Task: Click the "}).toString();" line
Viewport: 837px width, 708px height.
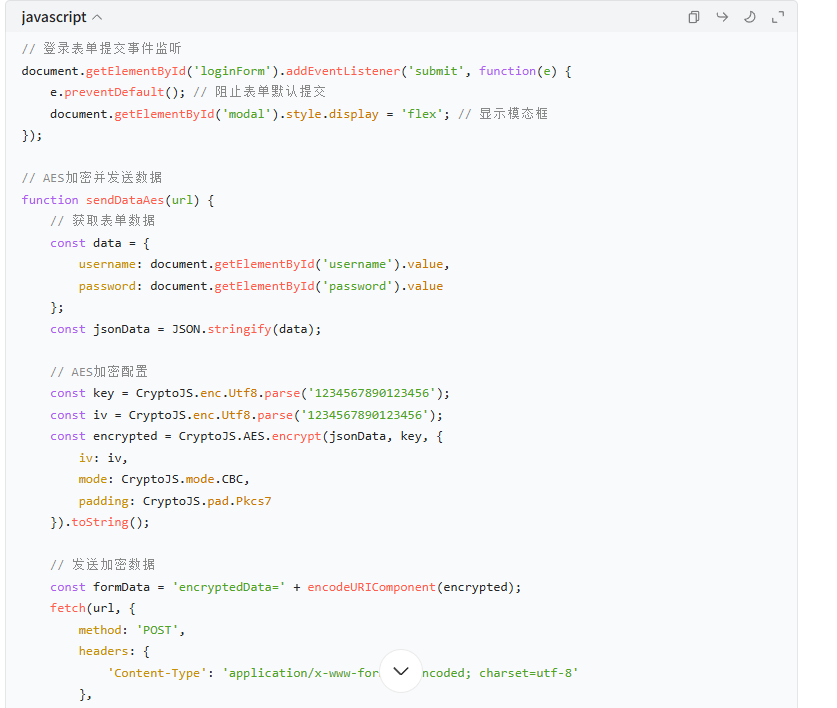Action: 100,522
